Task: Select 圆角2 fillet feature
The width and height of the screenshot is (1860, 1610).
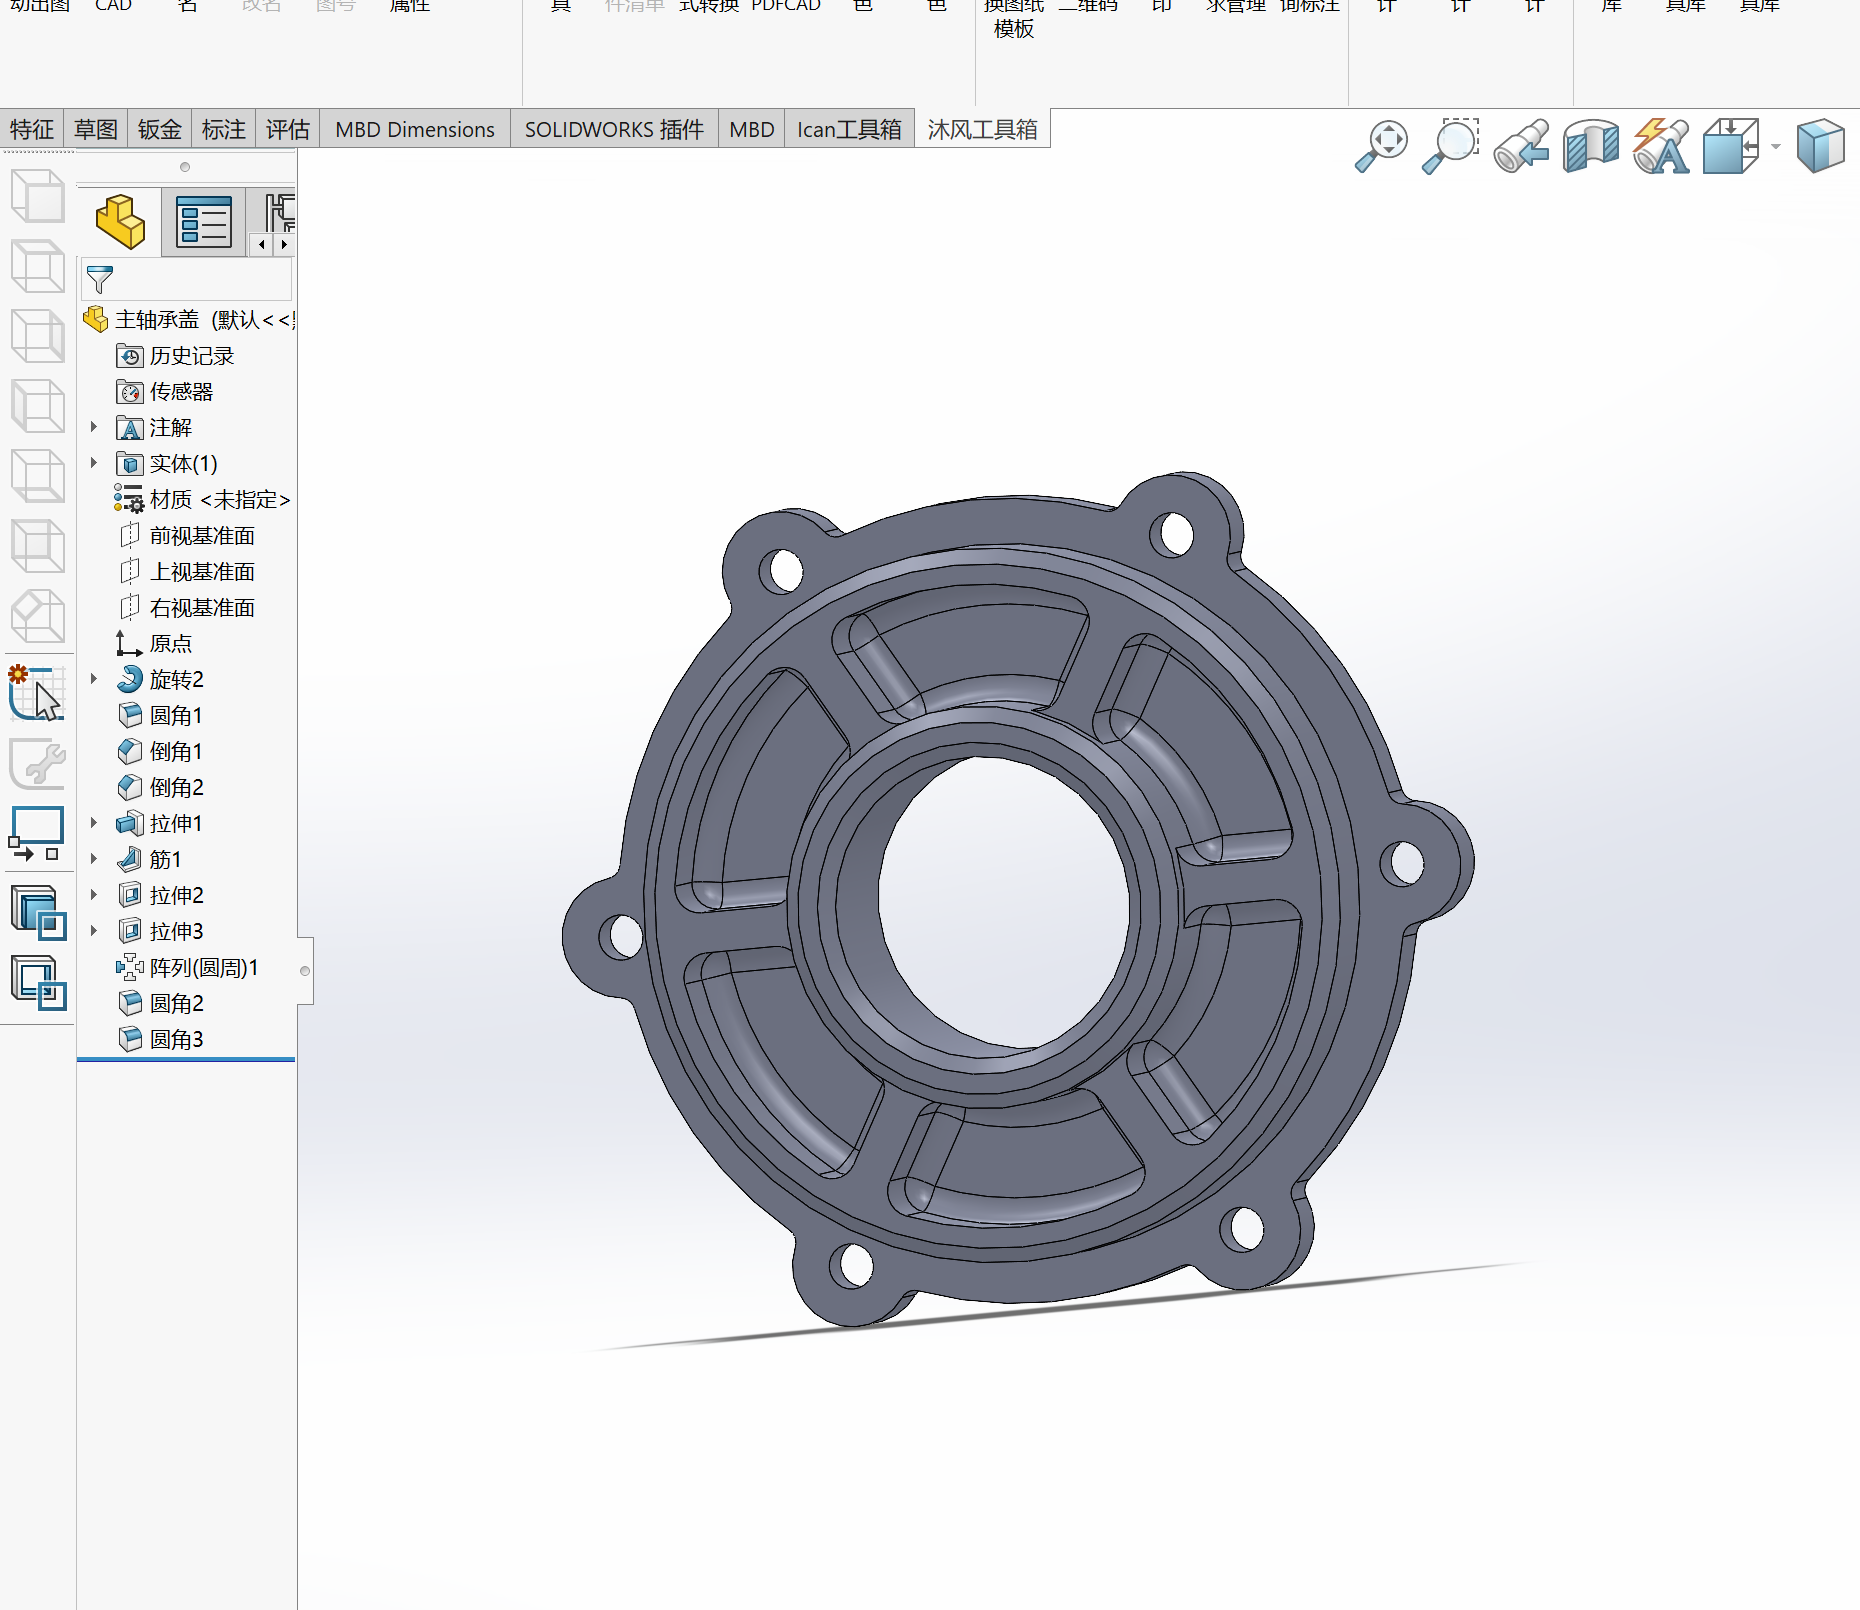Action: point(160,1004)
